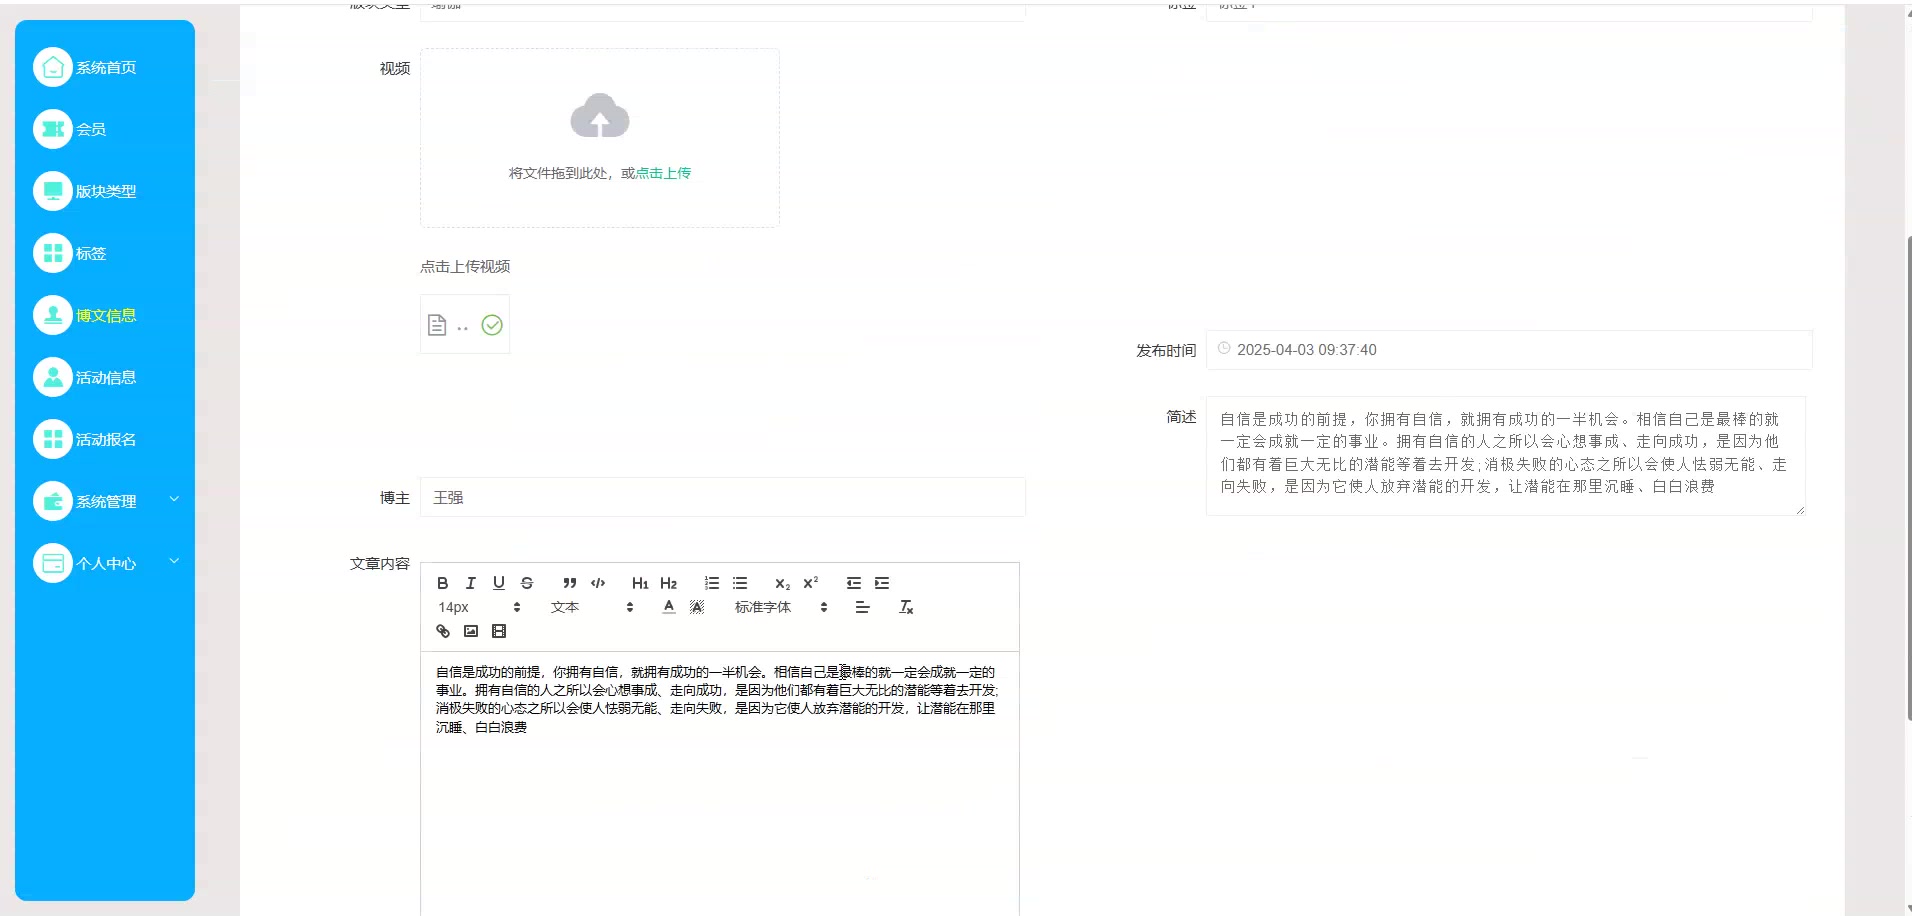
Task: Click the insert image icon
Action: [x=470, y=631]
